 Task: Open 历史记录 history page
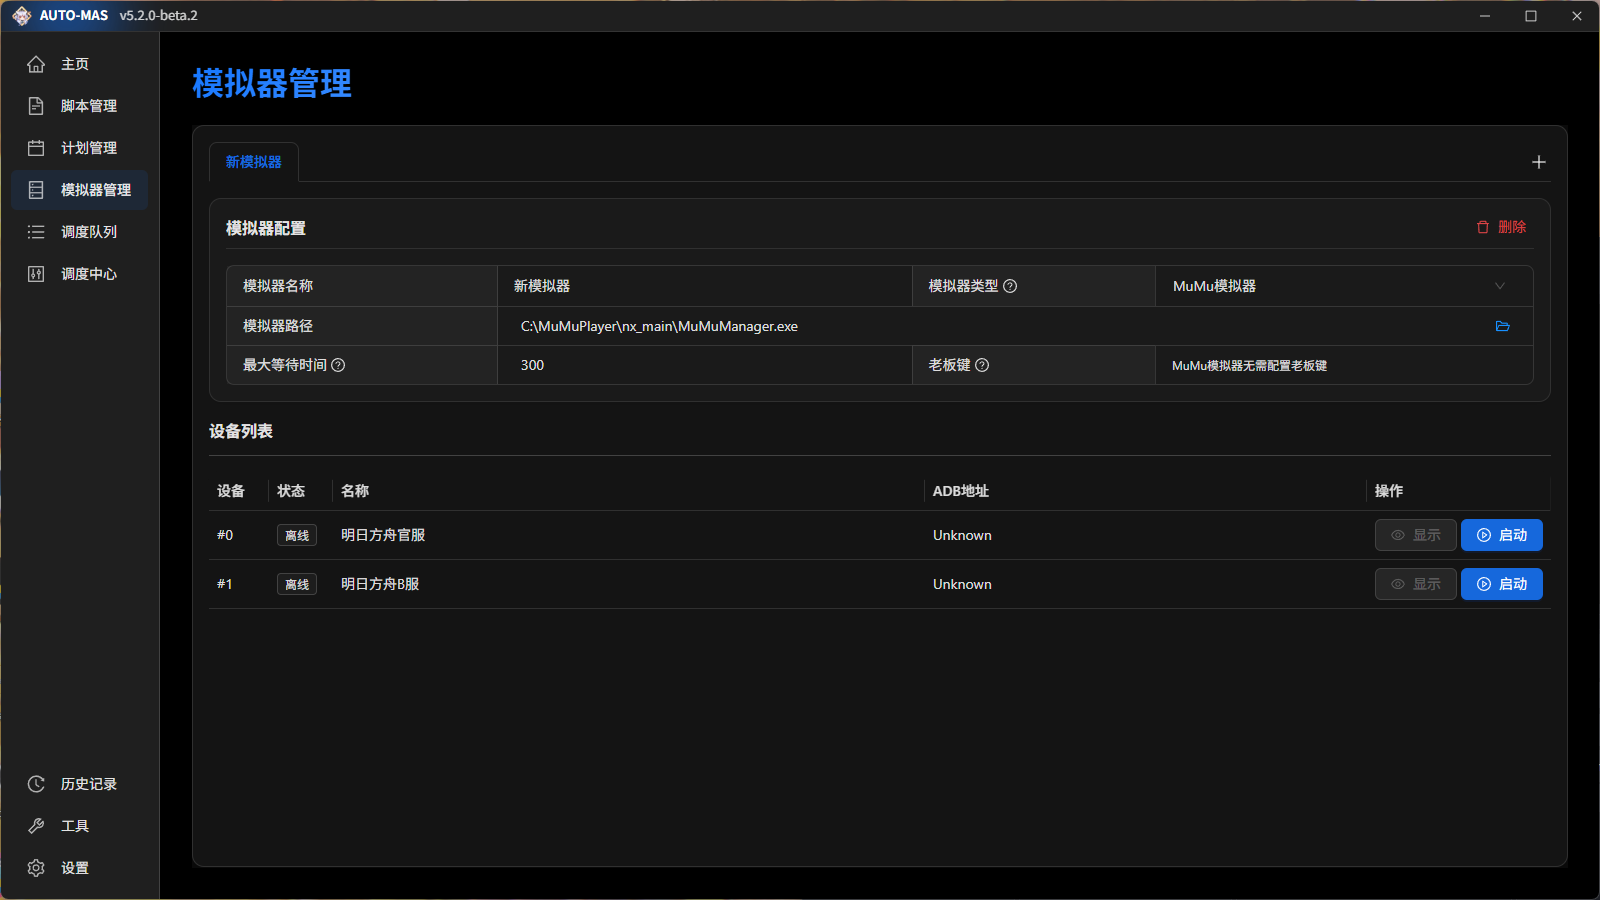pos(88,784)
